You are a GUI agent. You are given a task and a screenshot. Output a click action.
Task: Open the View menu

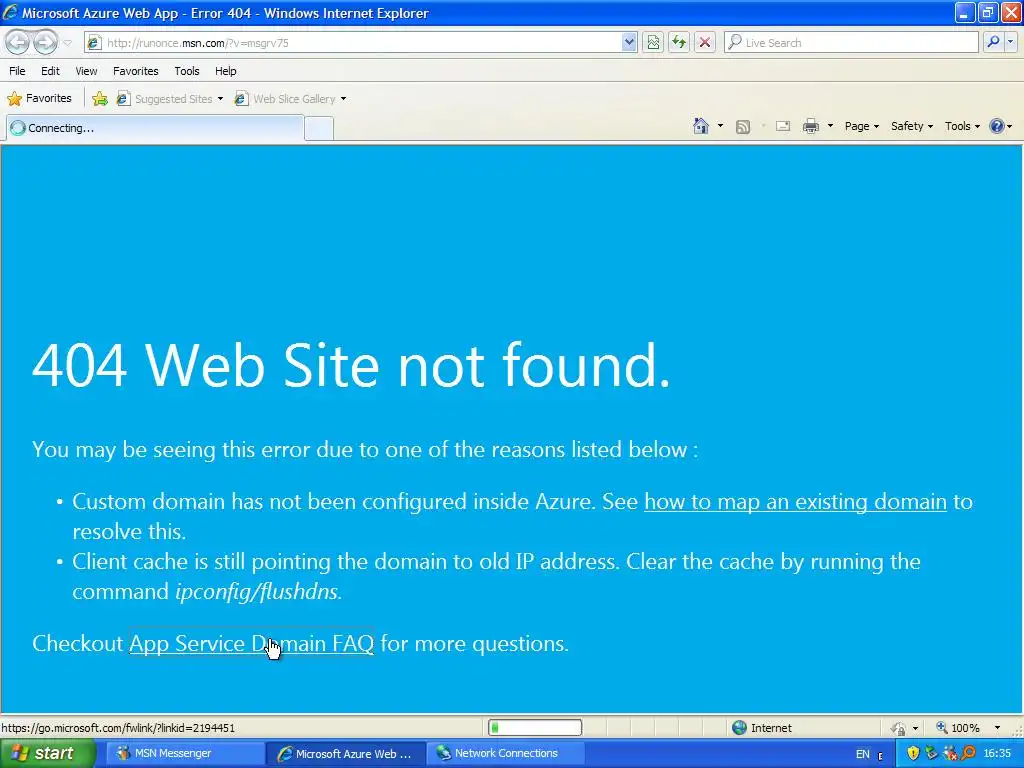pyautogui.click(x=86, y=71)
